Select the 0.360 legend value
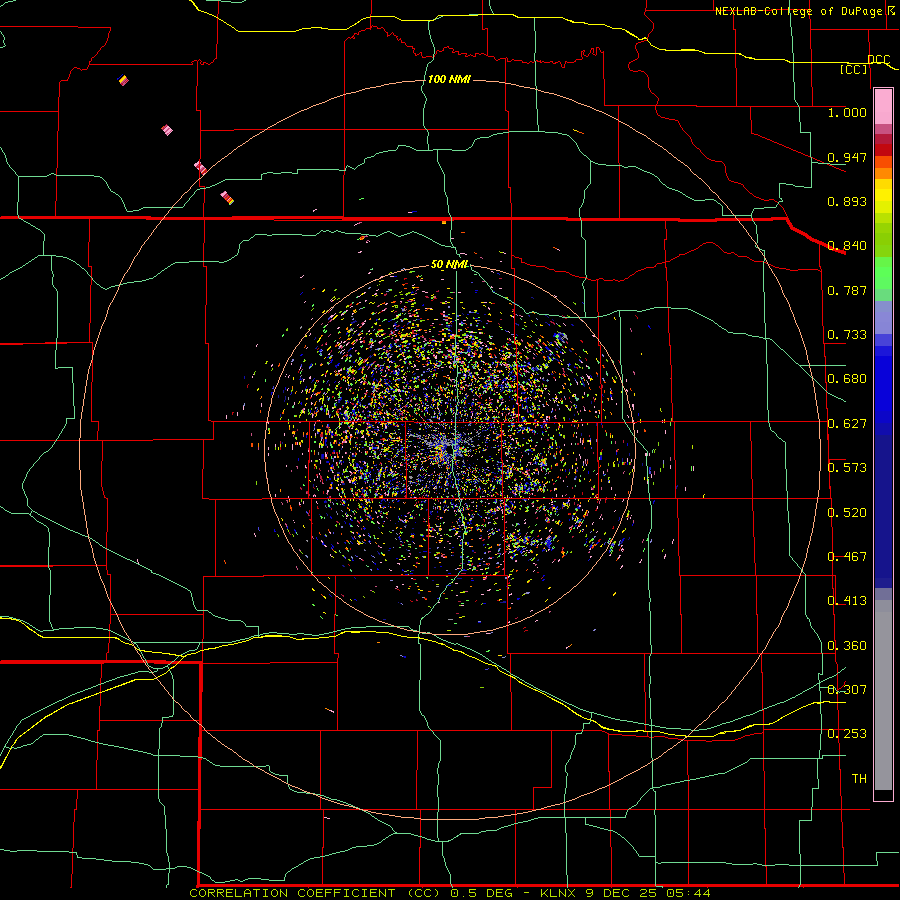The height and width of the screenshot is (900, 900). pos(847,646)
